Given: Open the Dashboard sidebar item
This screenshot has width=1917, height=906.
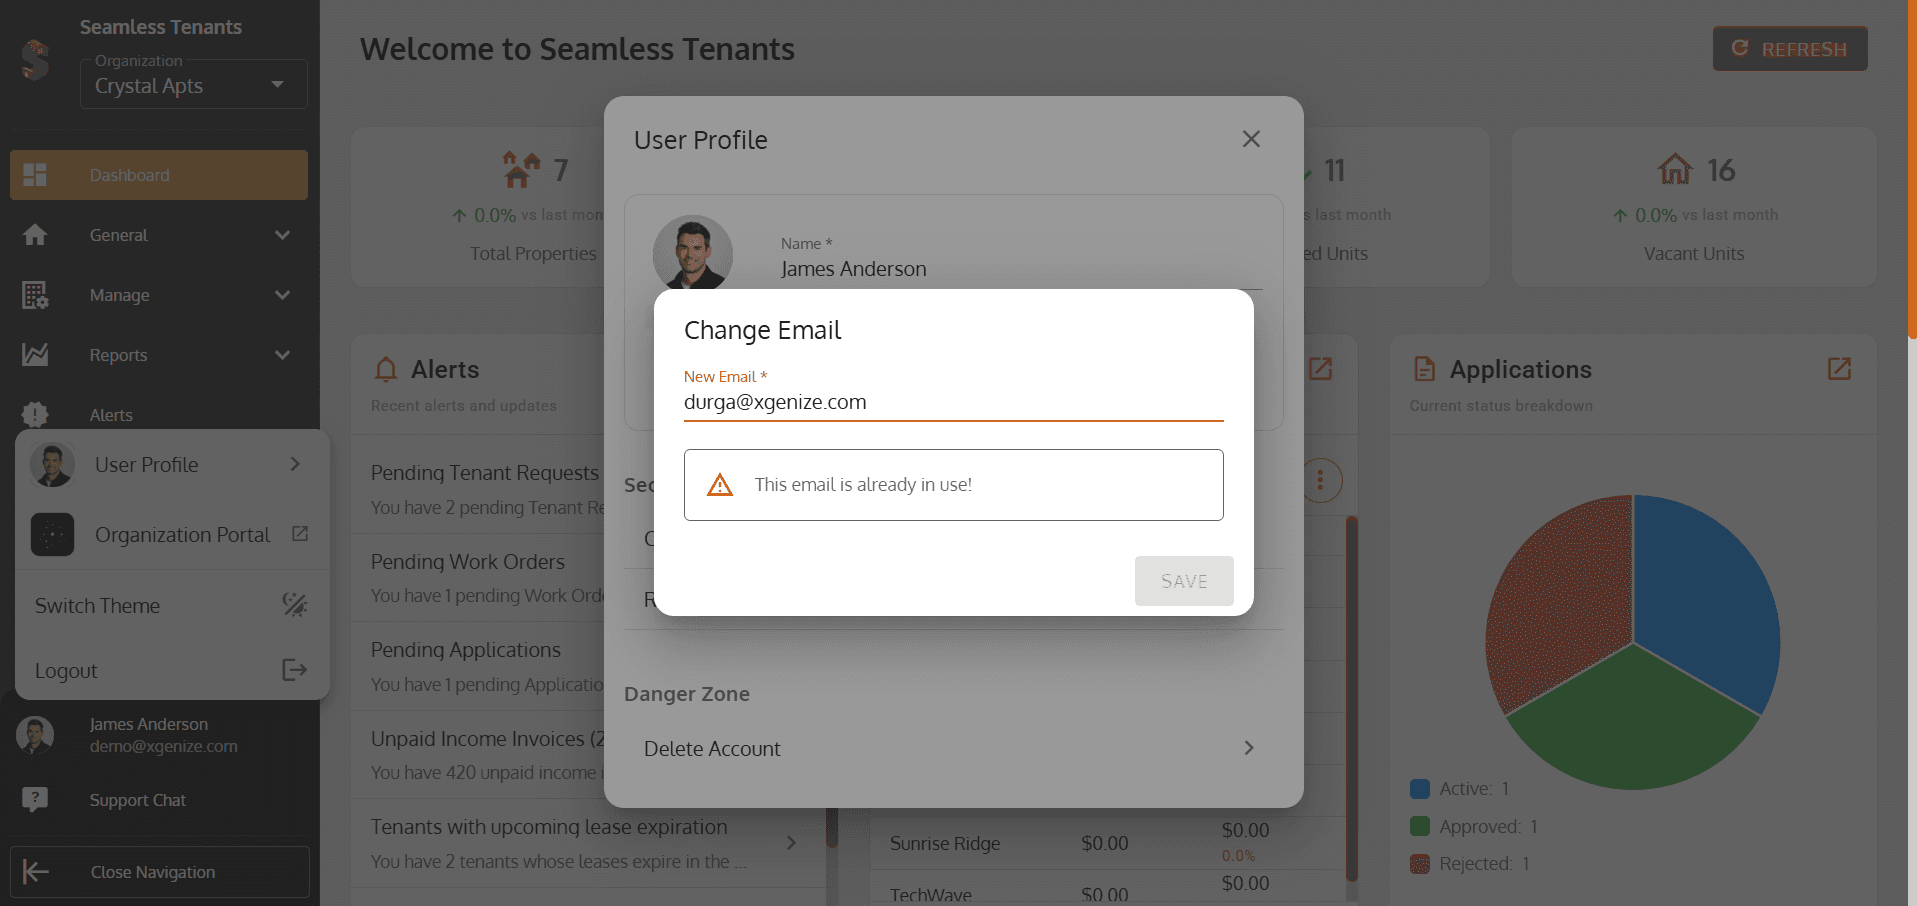Looking at the screenshot, I should [x=159, y=175].
